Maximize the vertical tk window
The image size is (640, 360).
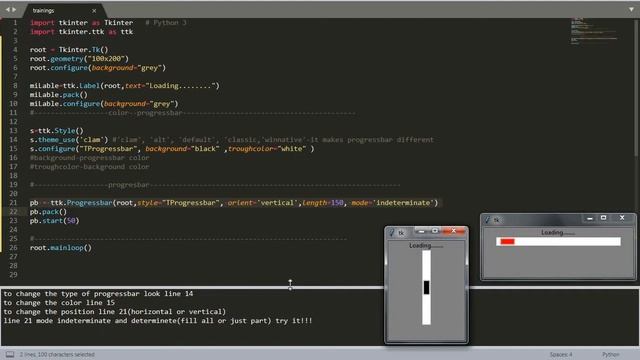(435, 231)
